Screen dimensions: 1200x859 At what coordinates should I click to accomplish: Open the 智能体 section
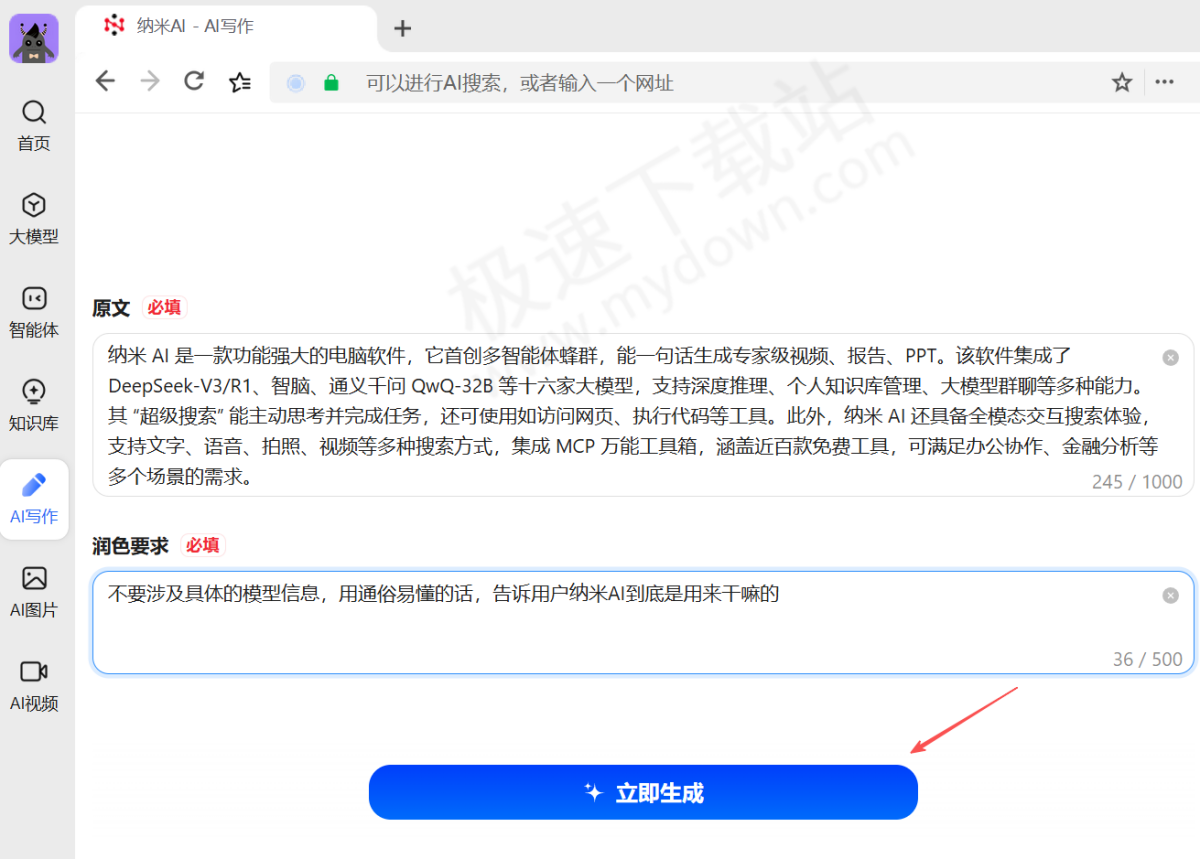point(33,311)
